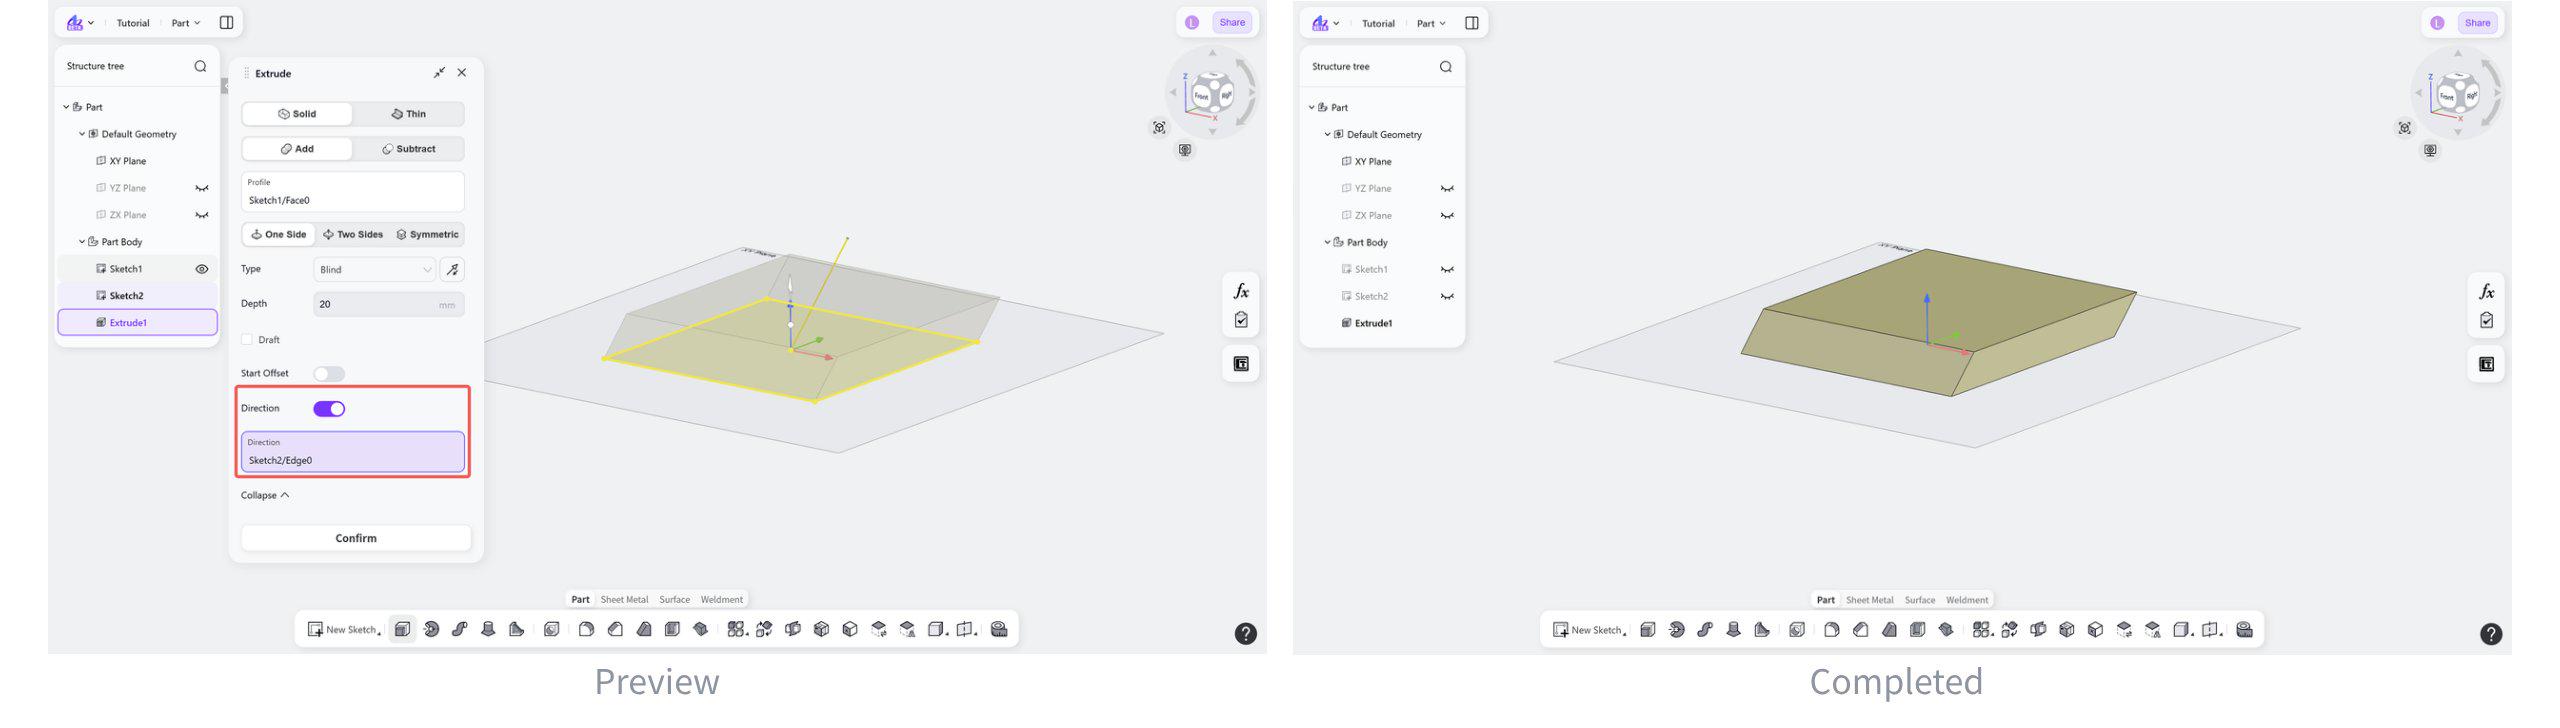Show Sketch1 in Completed structure tree
2560x728 pixels.
1447,270
